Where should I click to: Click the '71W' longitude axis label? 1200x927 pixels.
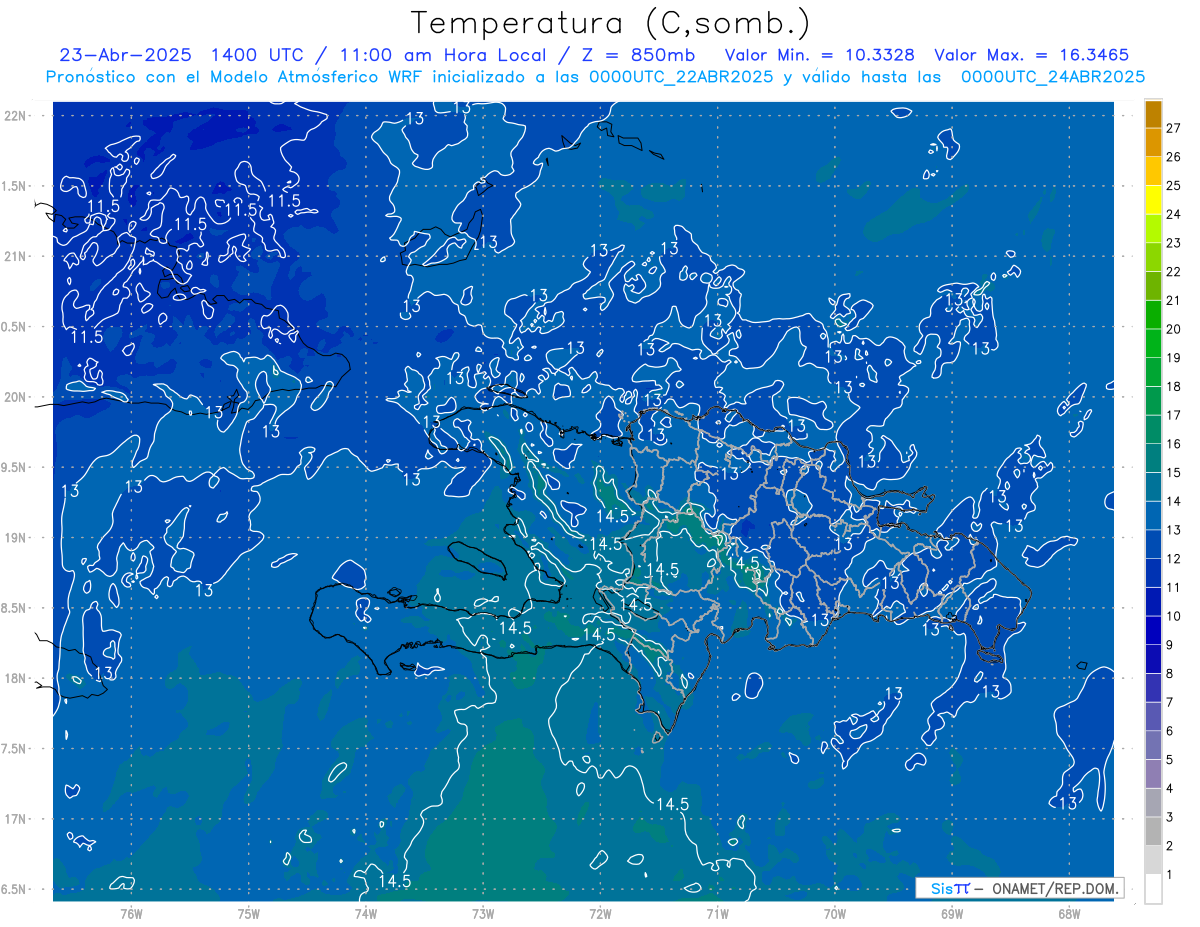(x=717, y=914)
